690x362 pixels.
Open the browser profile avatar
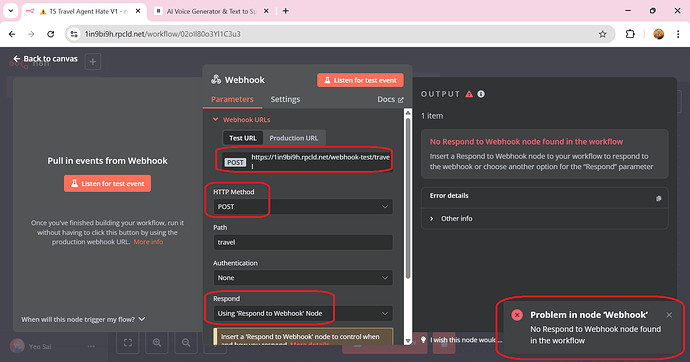point(658,34)
